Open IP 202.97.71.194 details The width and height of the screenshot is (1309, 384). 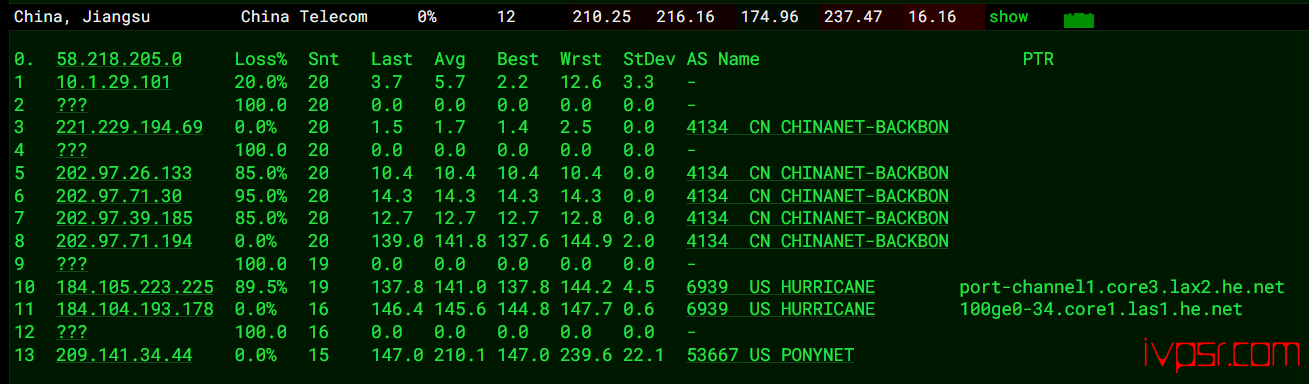[124, 241]
